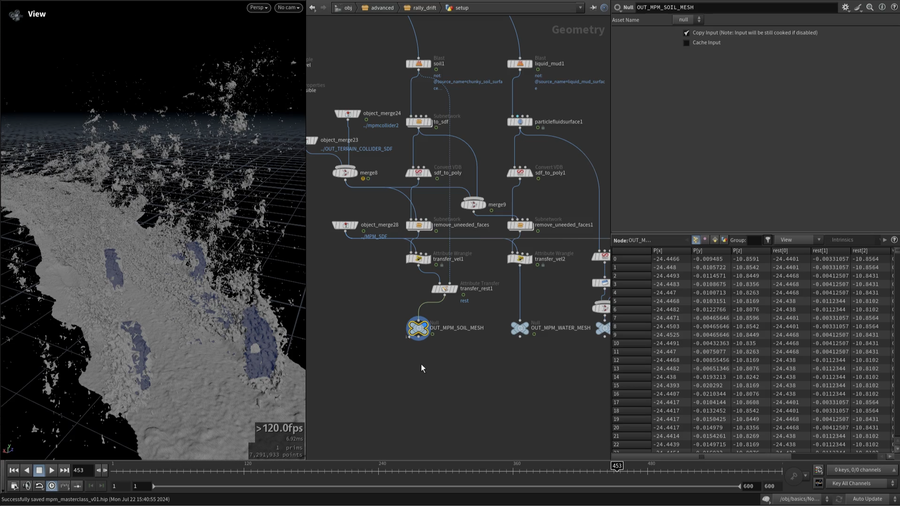Select the merge9 node icon
900x506 pixels.
[474, 205]
